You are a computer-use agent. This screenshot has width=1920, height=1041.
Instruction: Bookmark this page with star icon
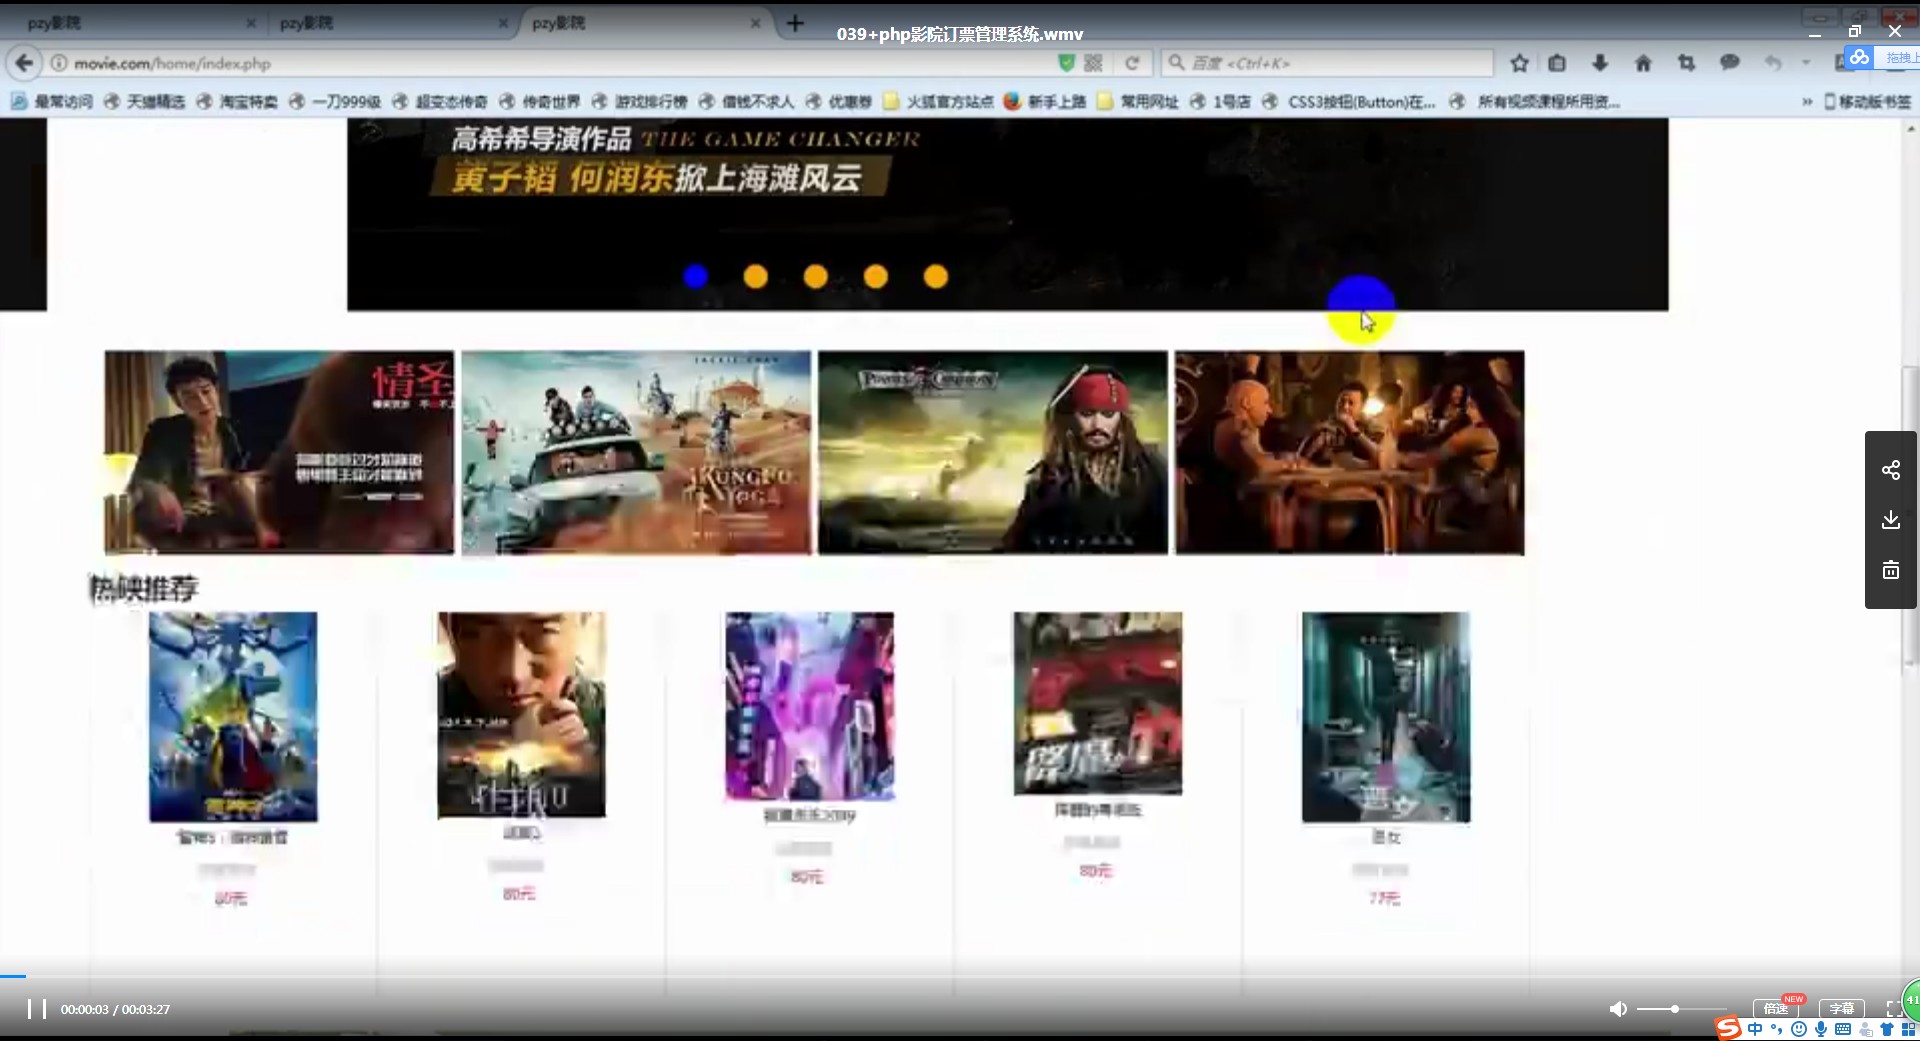point(1519,63)
